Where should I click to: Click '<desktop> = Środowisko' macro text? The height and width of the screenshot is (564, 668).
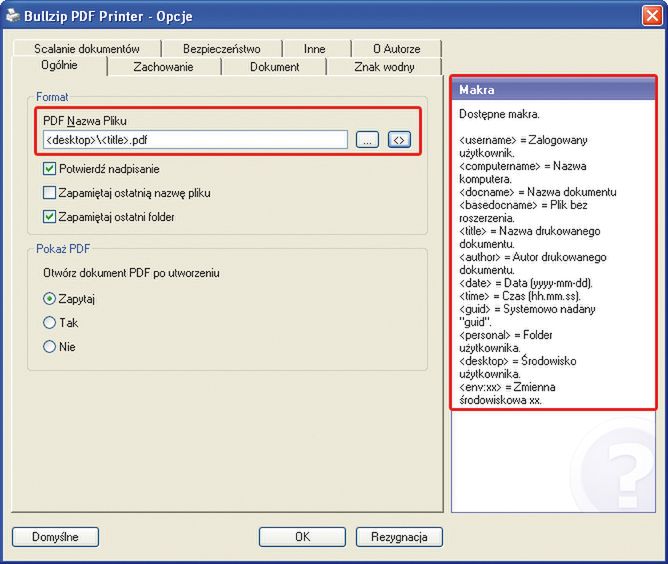[x=518, y=361]
